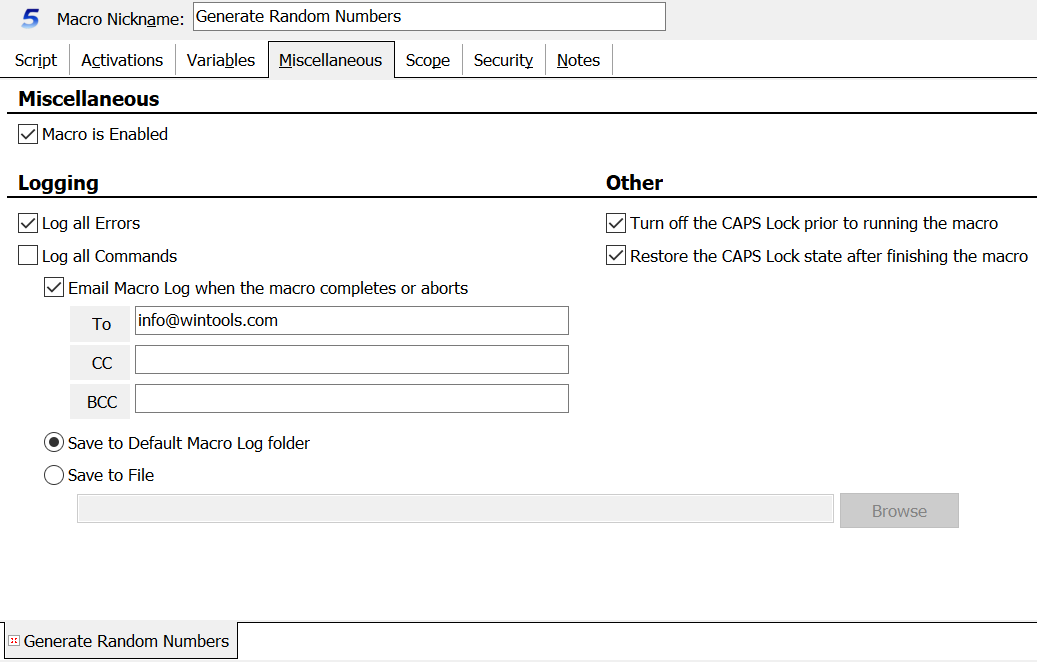Toggle Turn off CAPS Lock checkbox
Screen dimensions: 1037x662
click(x=616, y=223)
